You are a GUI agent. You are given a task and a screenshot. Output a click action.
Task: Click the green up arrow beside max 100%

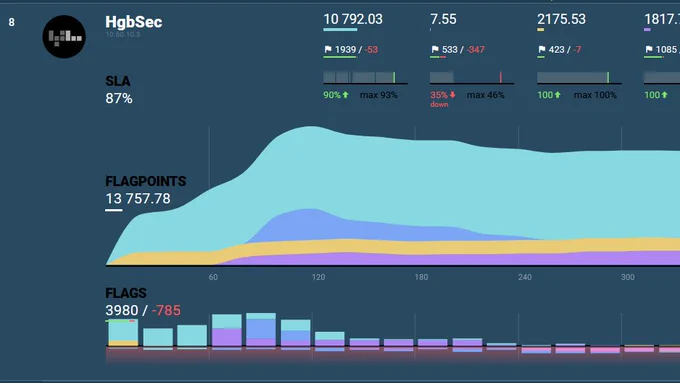click(x=557, y=95)
